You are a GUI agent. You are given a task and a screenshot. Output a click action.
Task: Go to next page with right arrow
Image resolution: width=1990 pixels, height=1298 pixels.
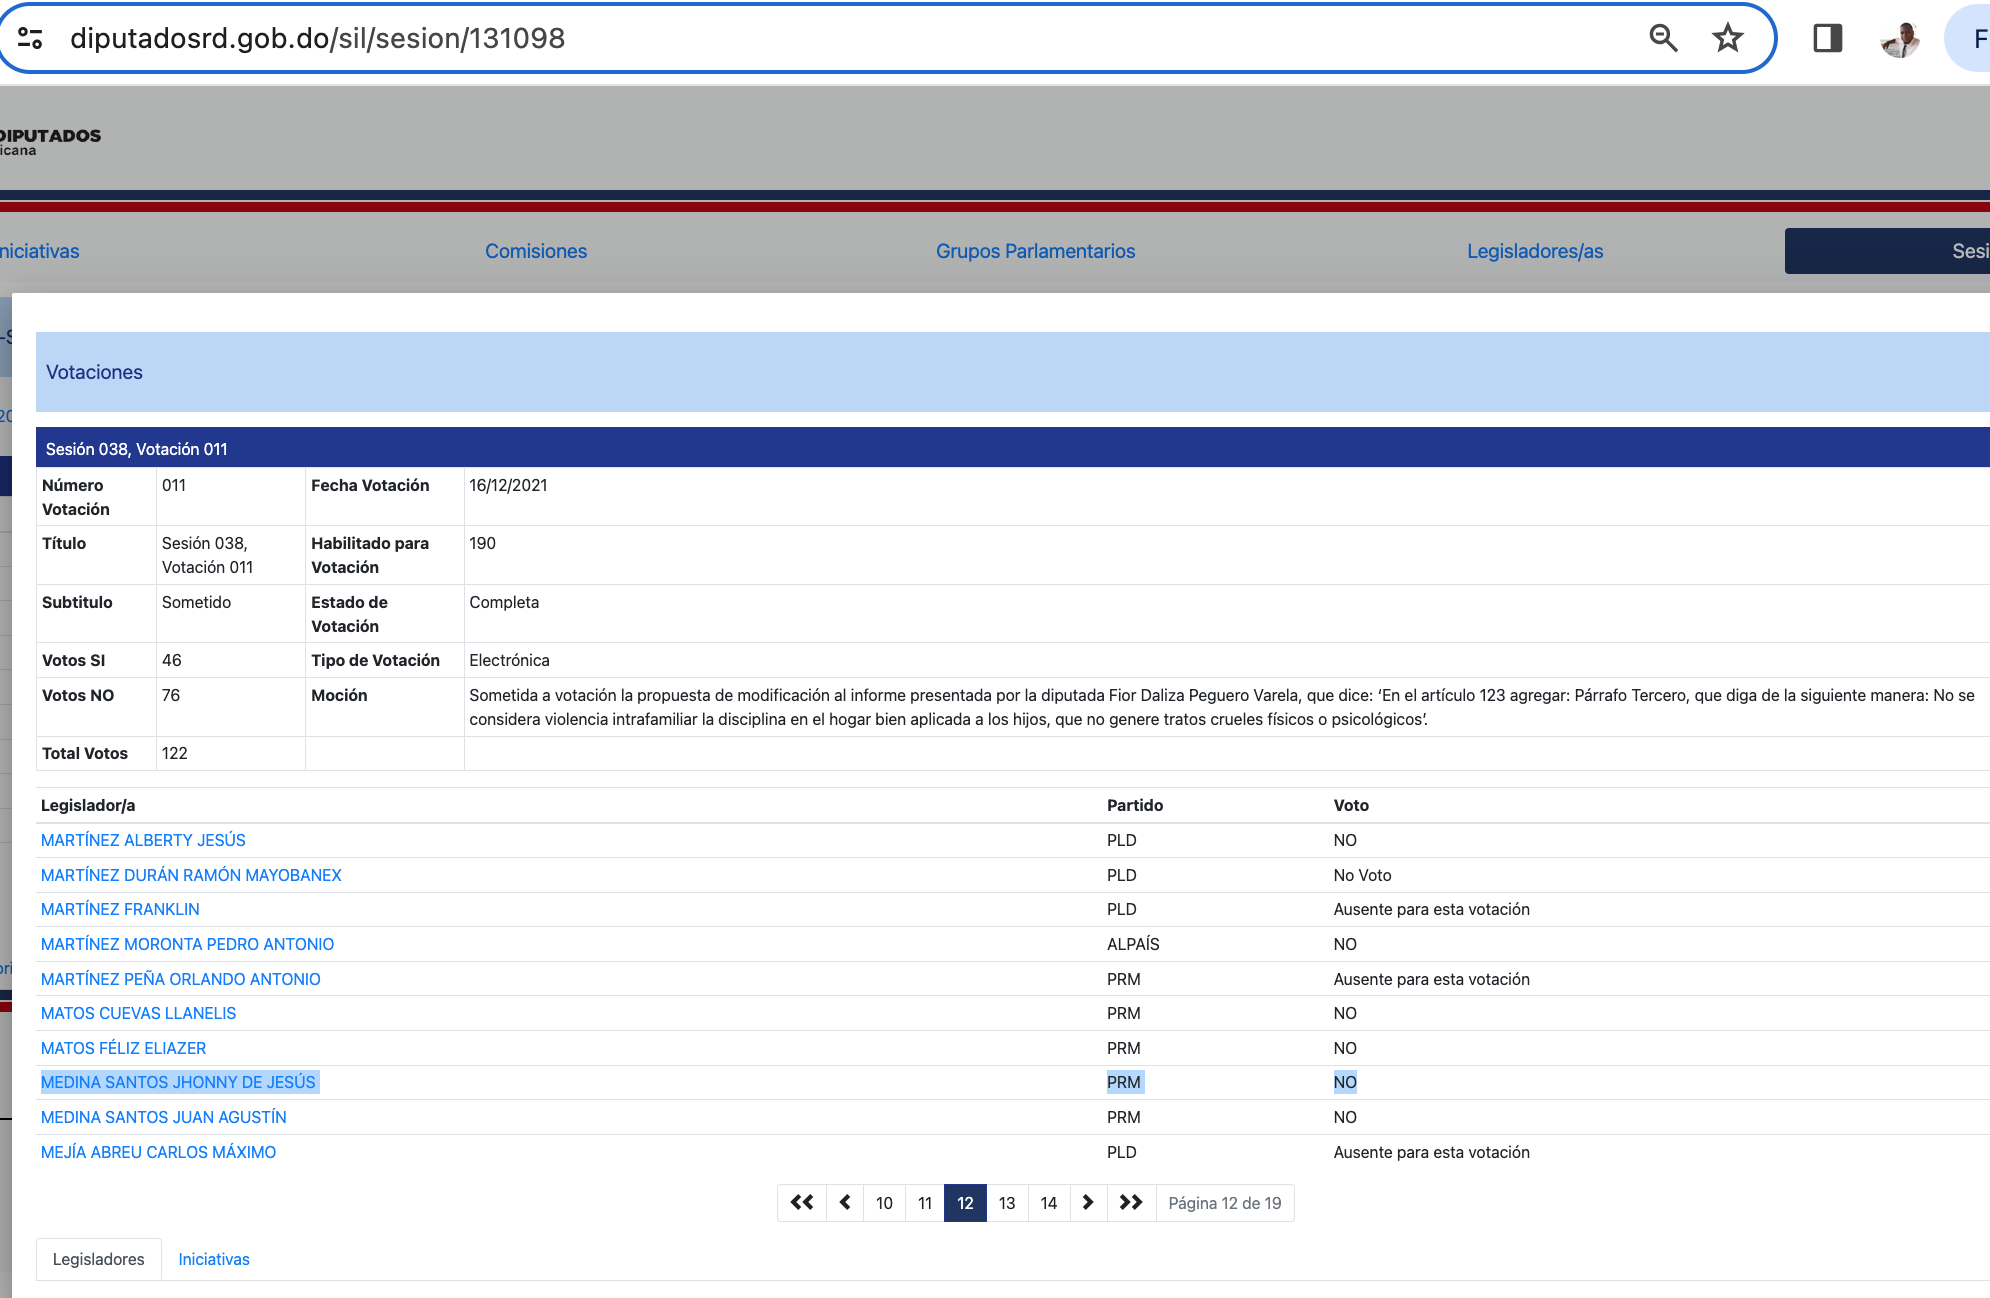point(1088,1203)
